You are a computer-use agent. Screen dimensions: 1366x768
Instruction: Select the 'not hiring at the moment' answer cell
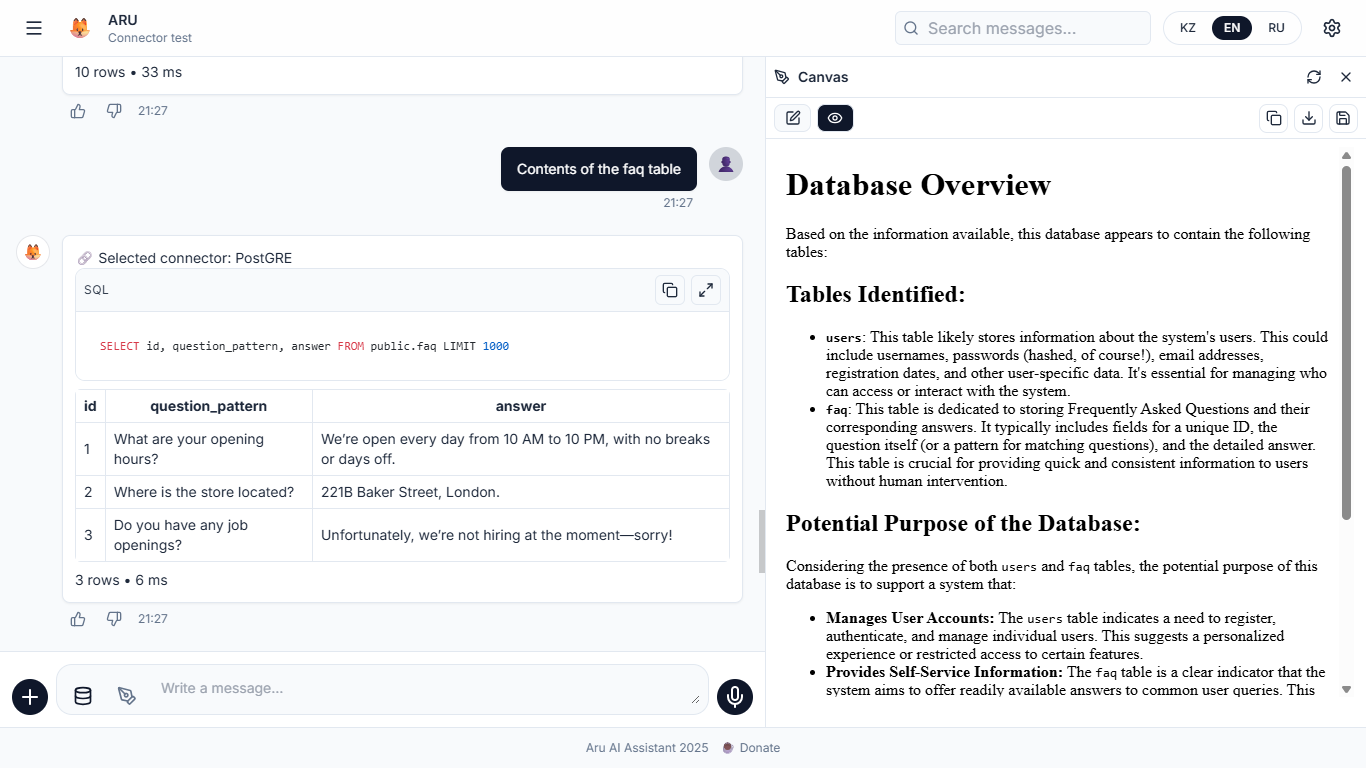point(521,535)
